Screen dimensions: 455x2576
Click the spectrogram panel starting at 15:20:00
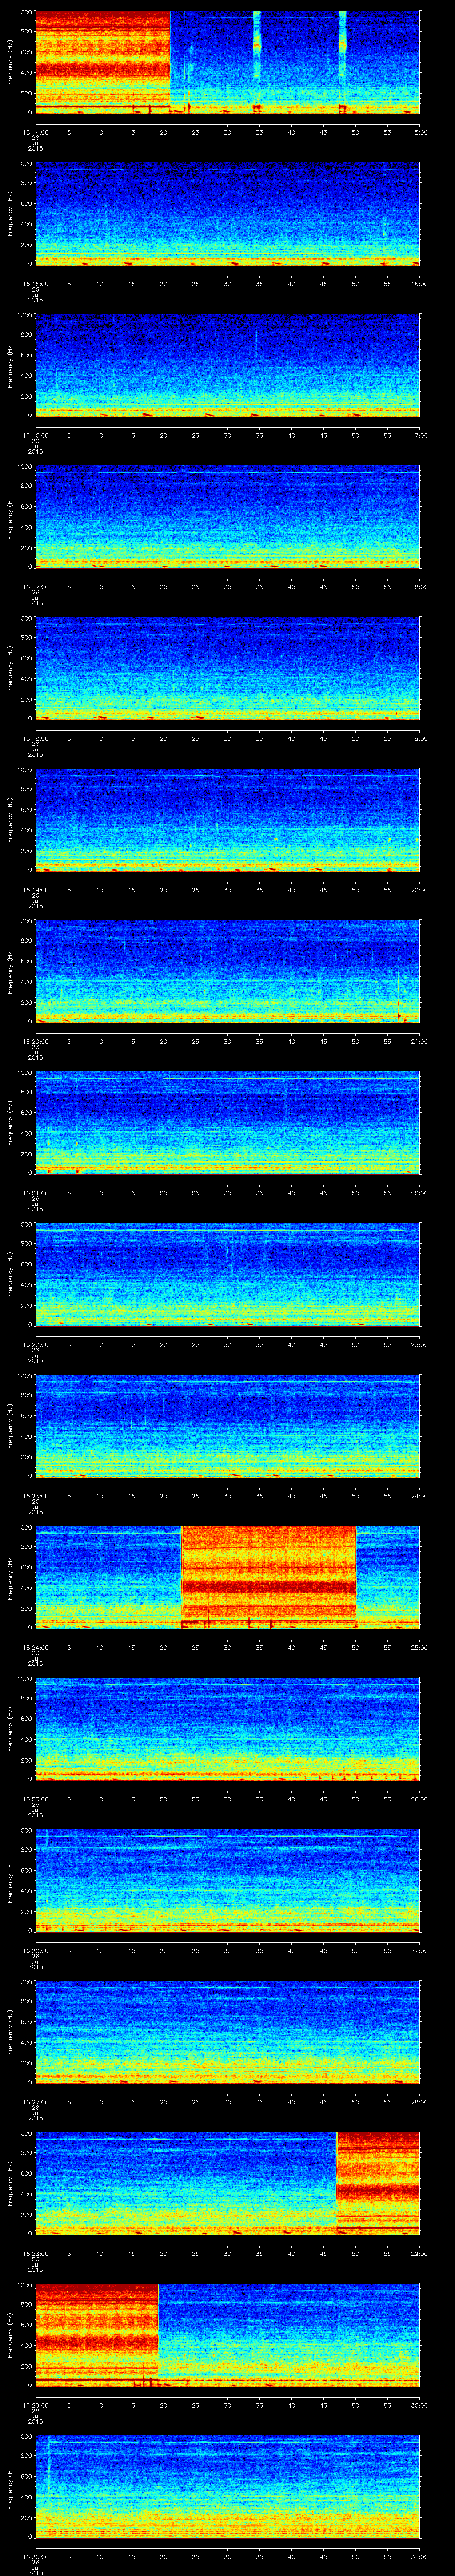tap(227, 971)
